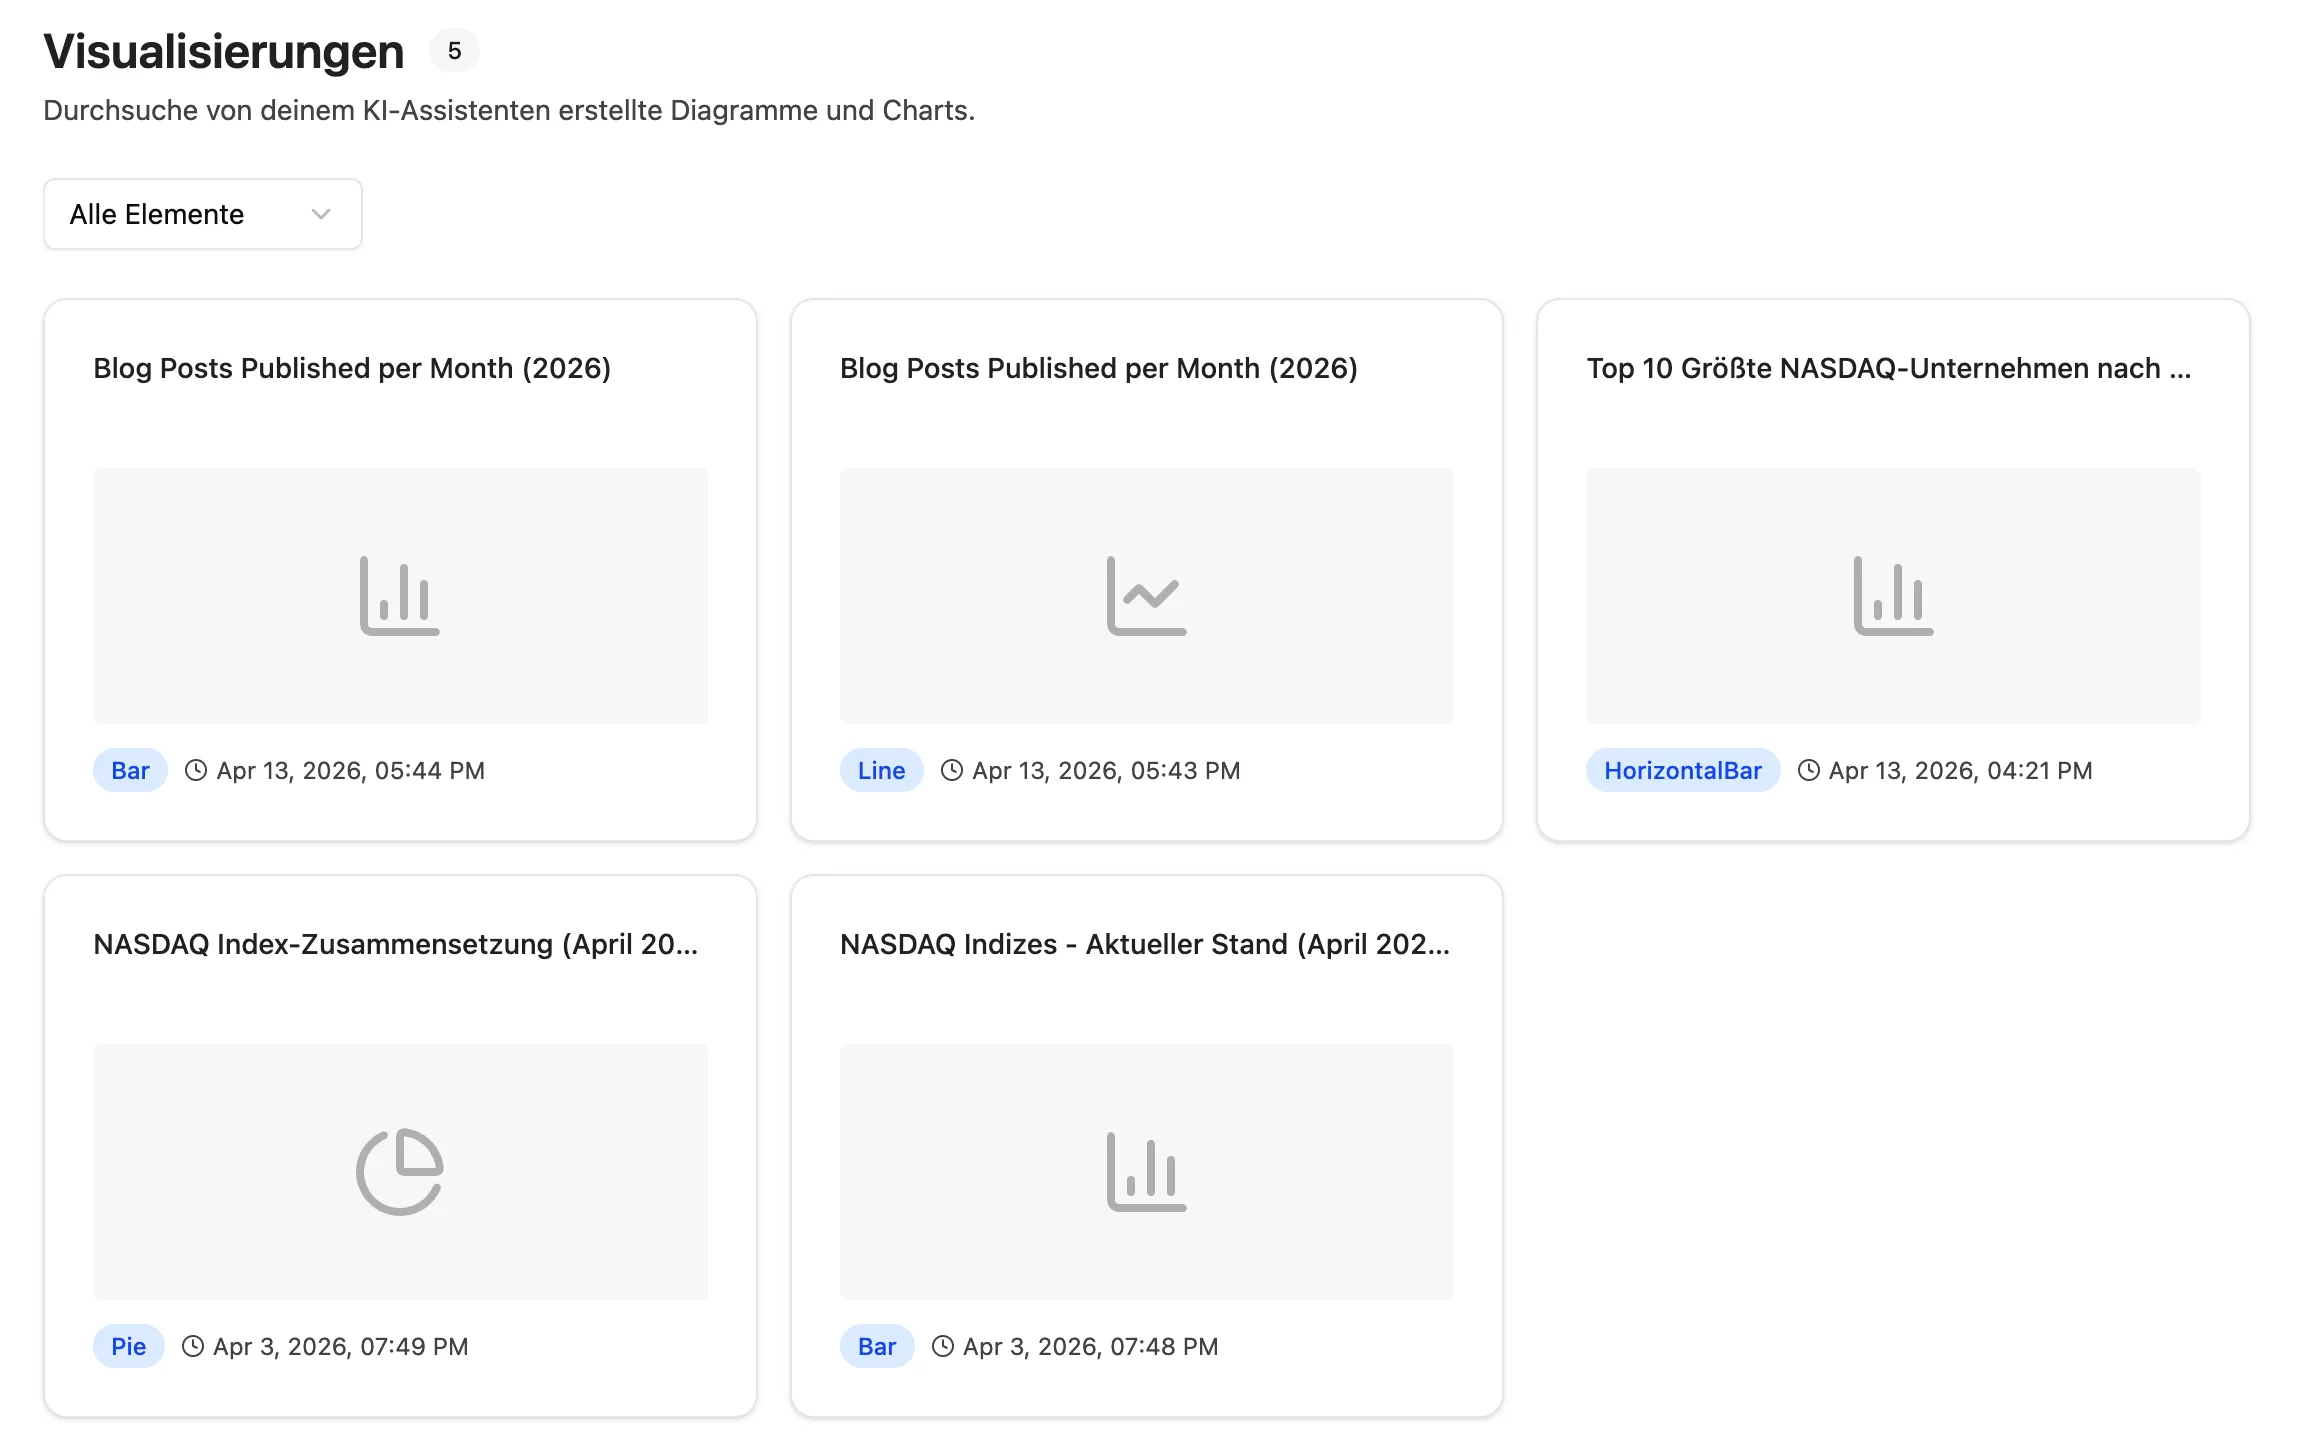
Task: Click the pie chart icon in the NASDAQ Index-Zusammensetzung card
Action: click(x=400, y=1172)
